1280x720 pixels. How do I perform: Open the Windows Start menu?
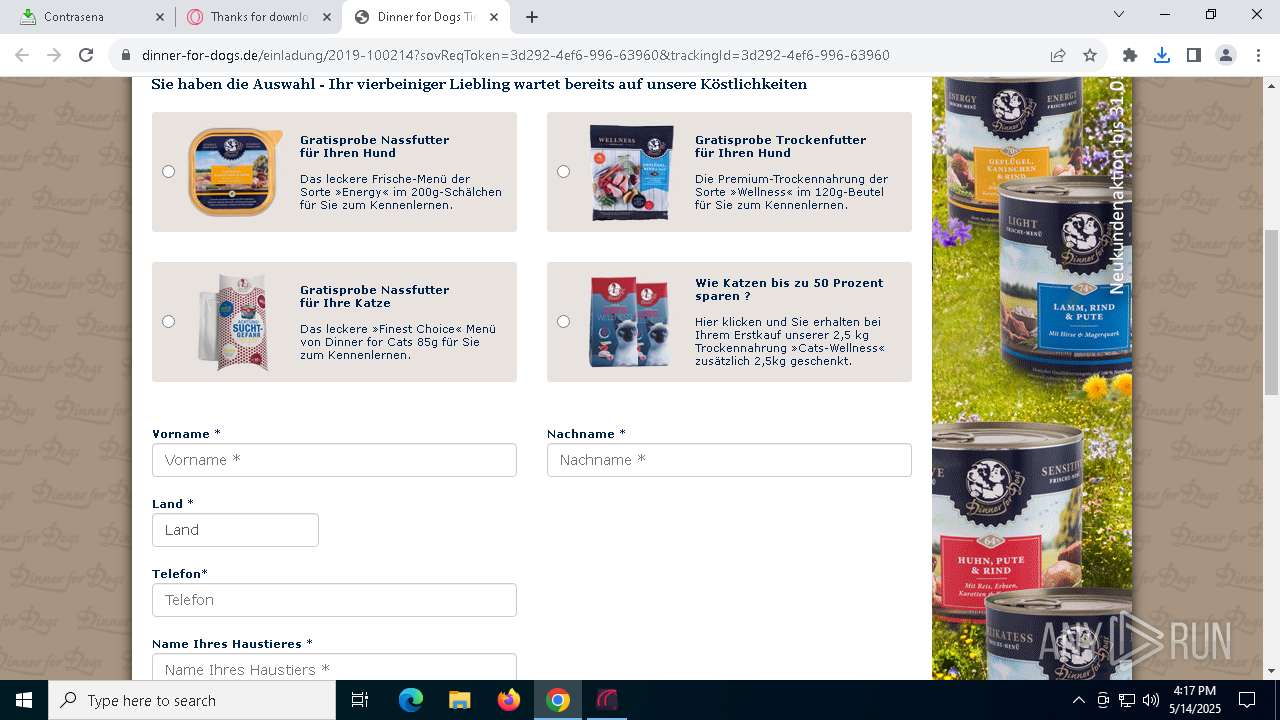[x=24, y=700]
